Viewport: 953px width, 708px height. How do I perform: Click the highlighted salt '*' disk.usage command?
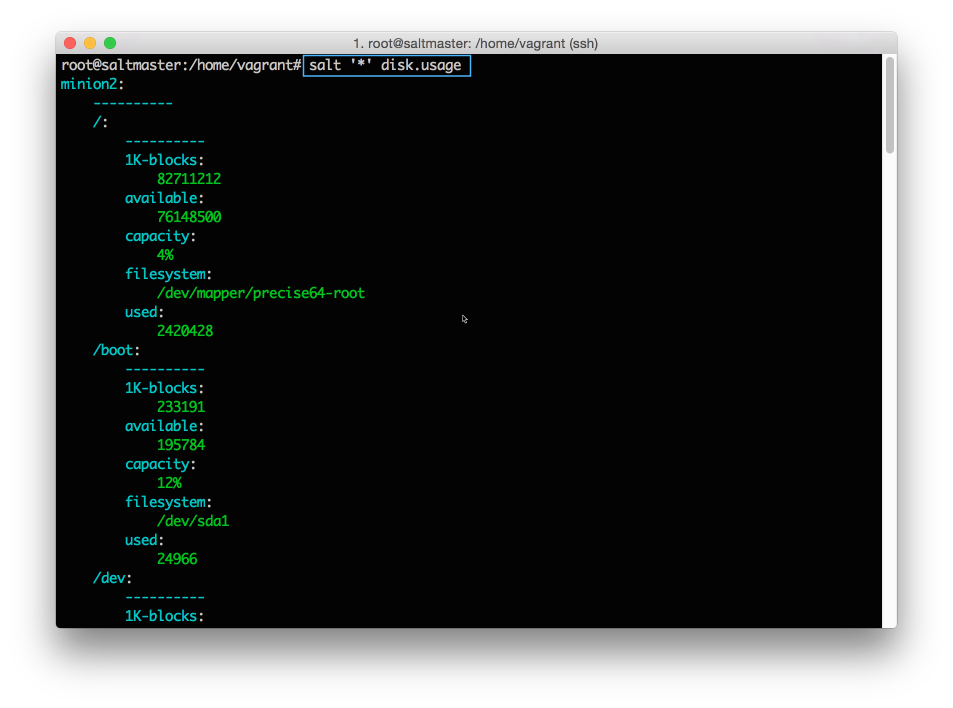[386, 65]
